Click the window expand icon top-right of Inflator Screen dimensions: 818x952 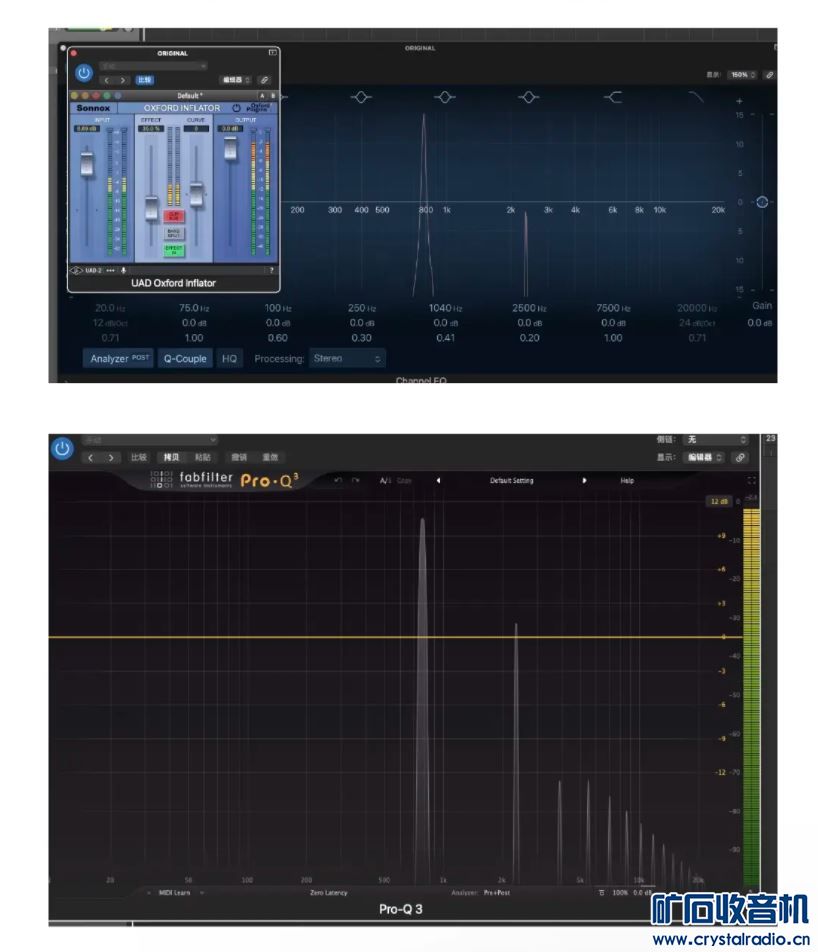(273, 53)
